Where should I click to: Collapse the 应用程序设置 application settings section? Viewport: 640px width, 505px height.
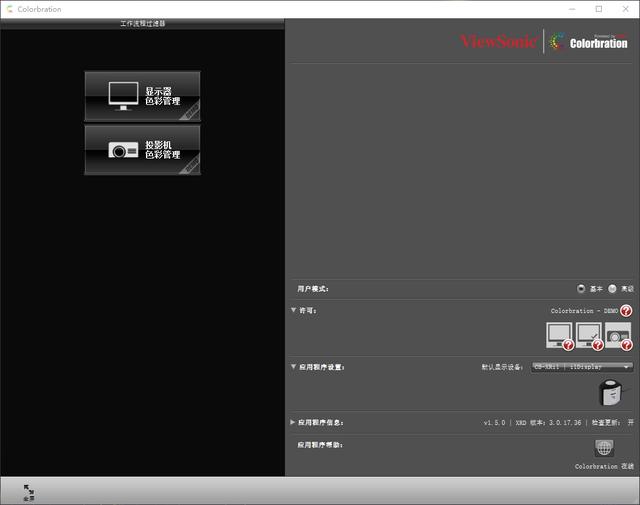(293, 367)
